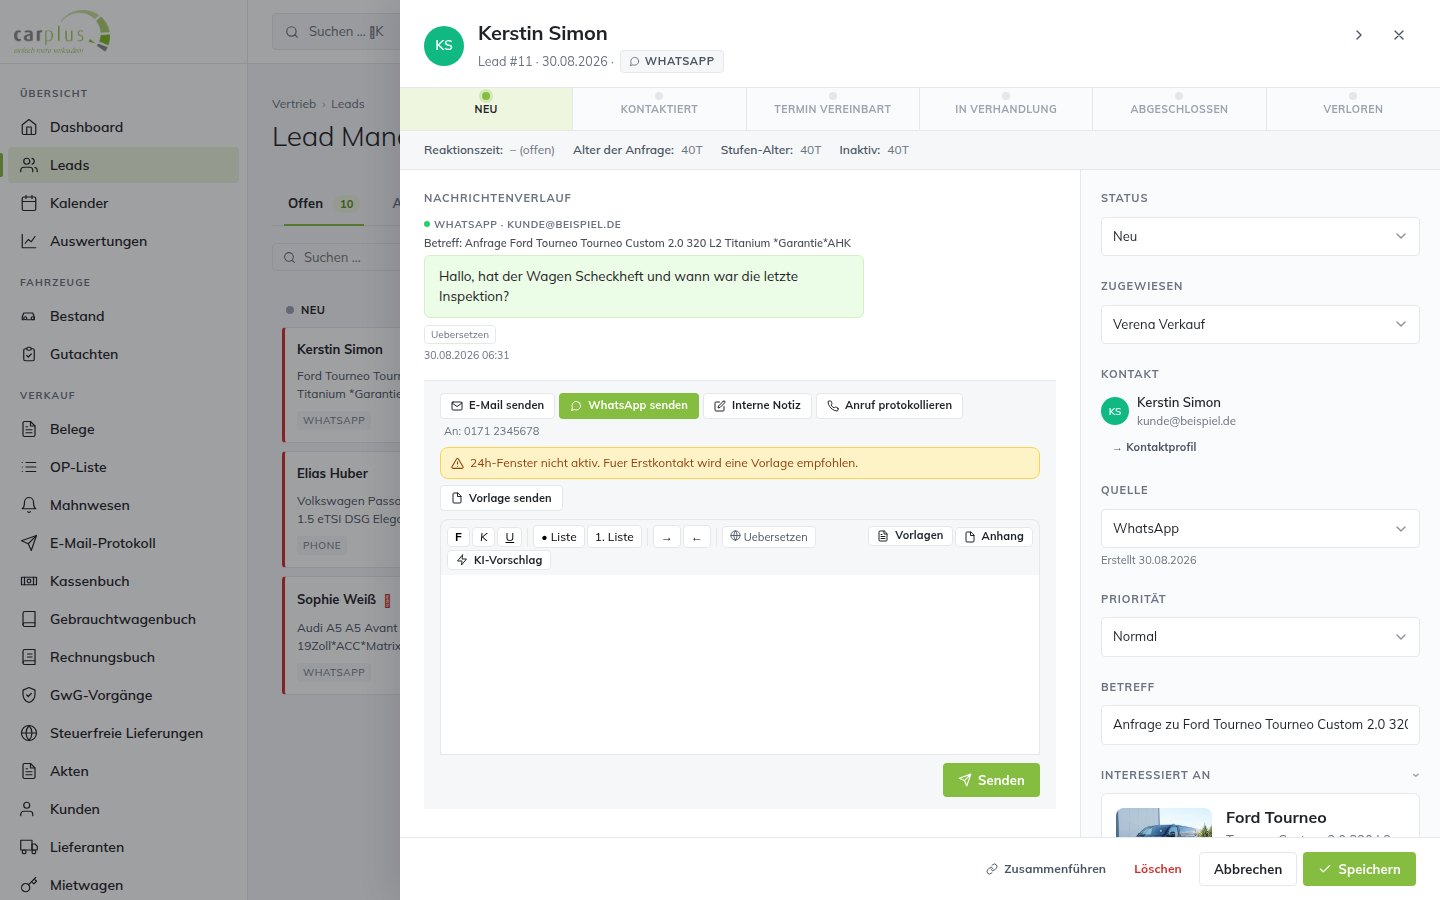The height and width of the screenshot is (900, 1440).
Task: Set pipeline stage to Kontaktiert
Action: tap(659, 109)
